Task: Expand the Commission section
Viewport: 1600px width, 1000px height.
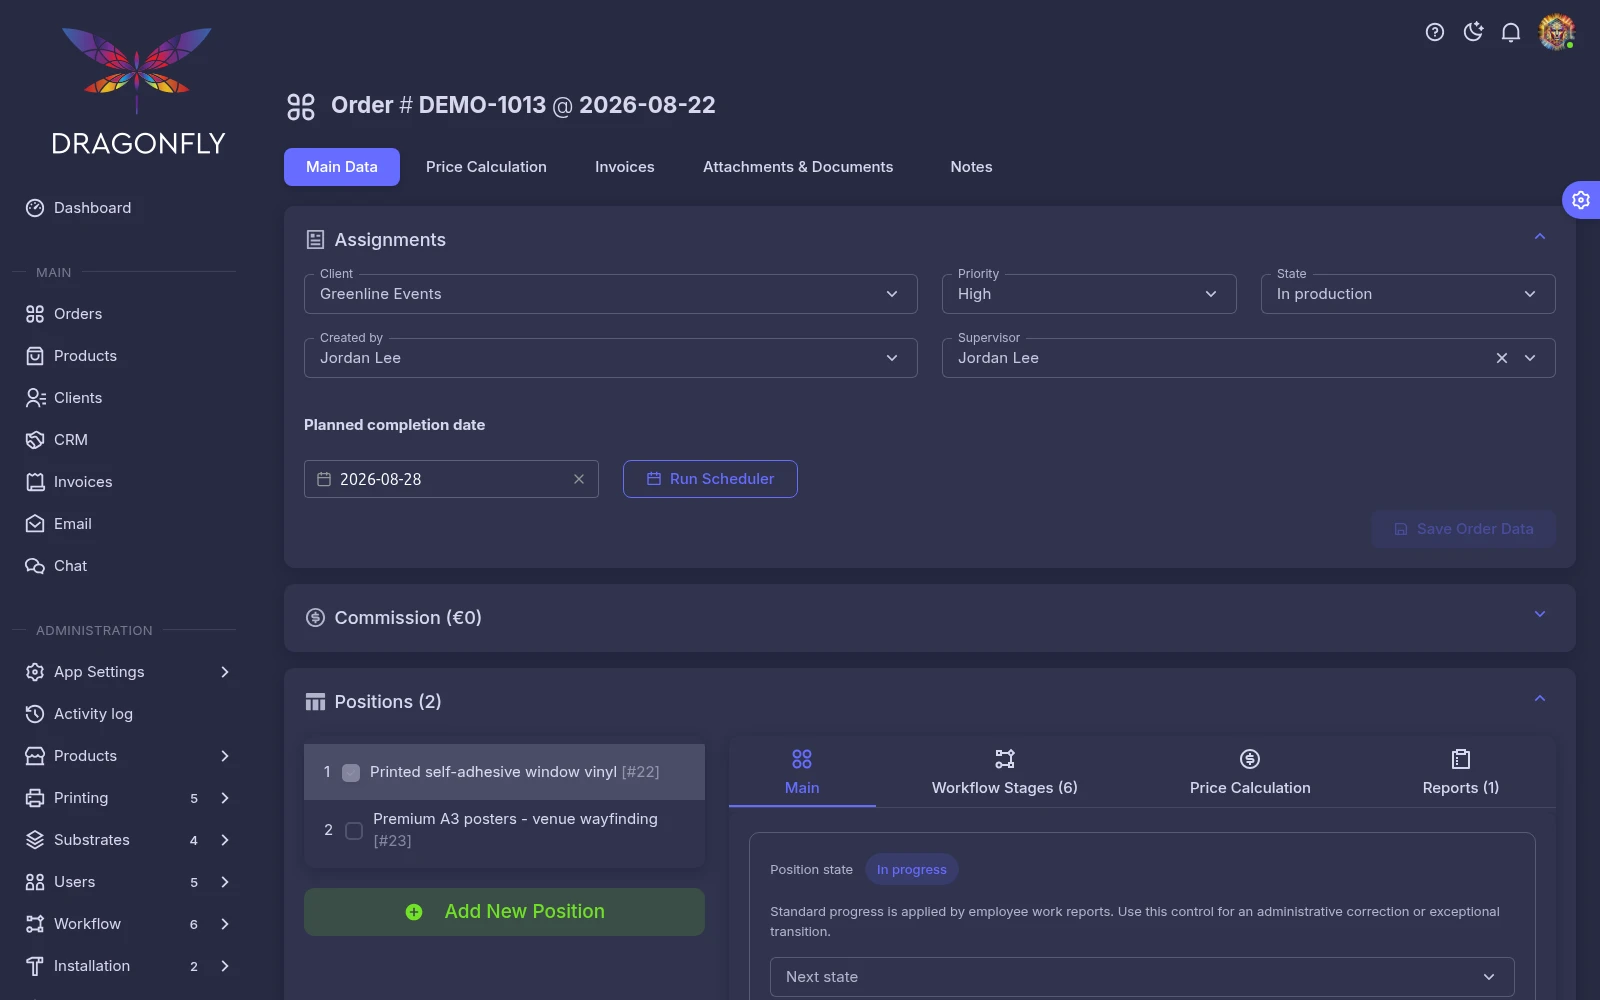Action: tap(1540, 614)
